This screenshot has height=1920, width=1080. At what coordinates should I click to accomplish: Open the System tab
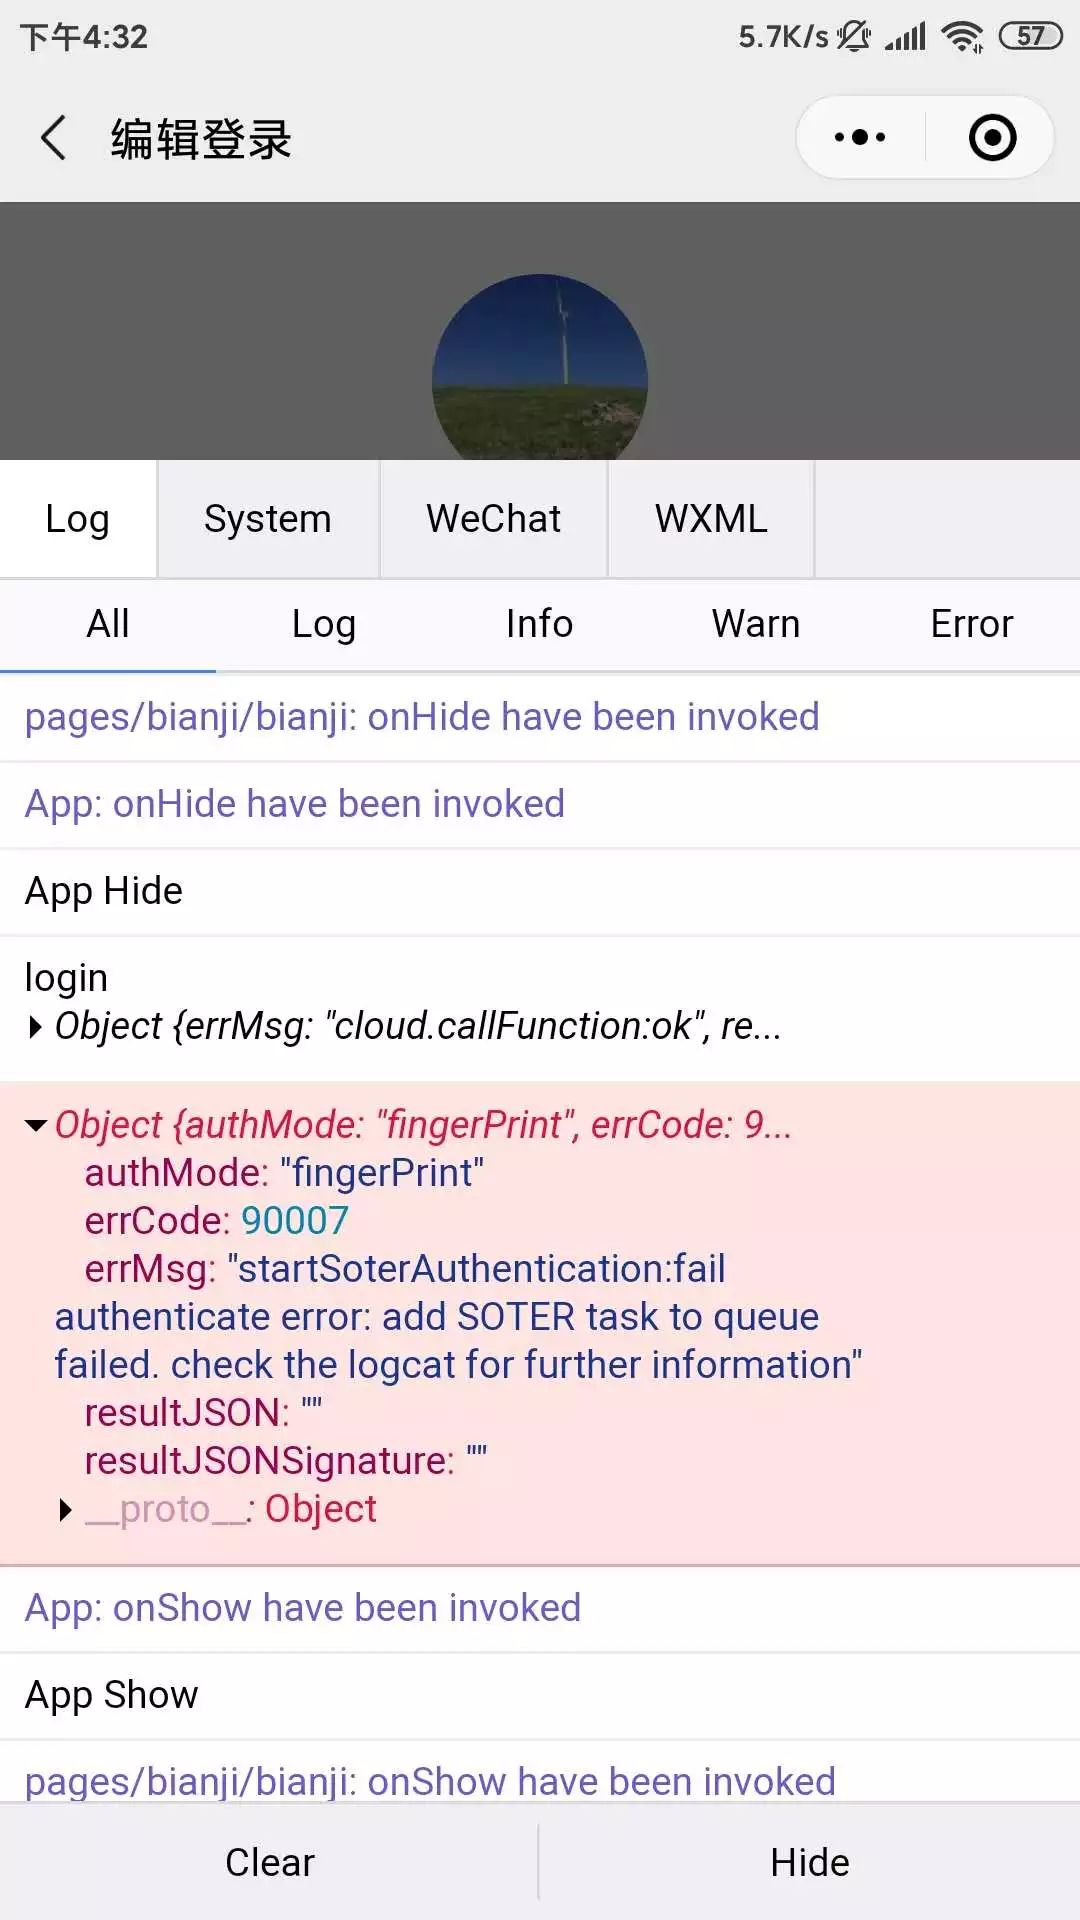268,519
